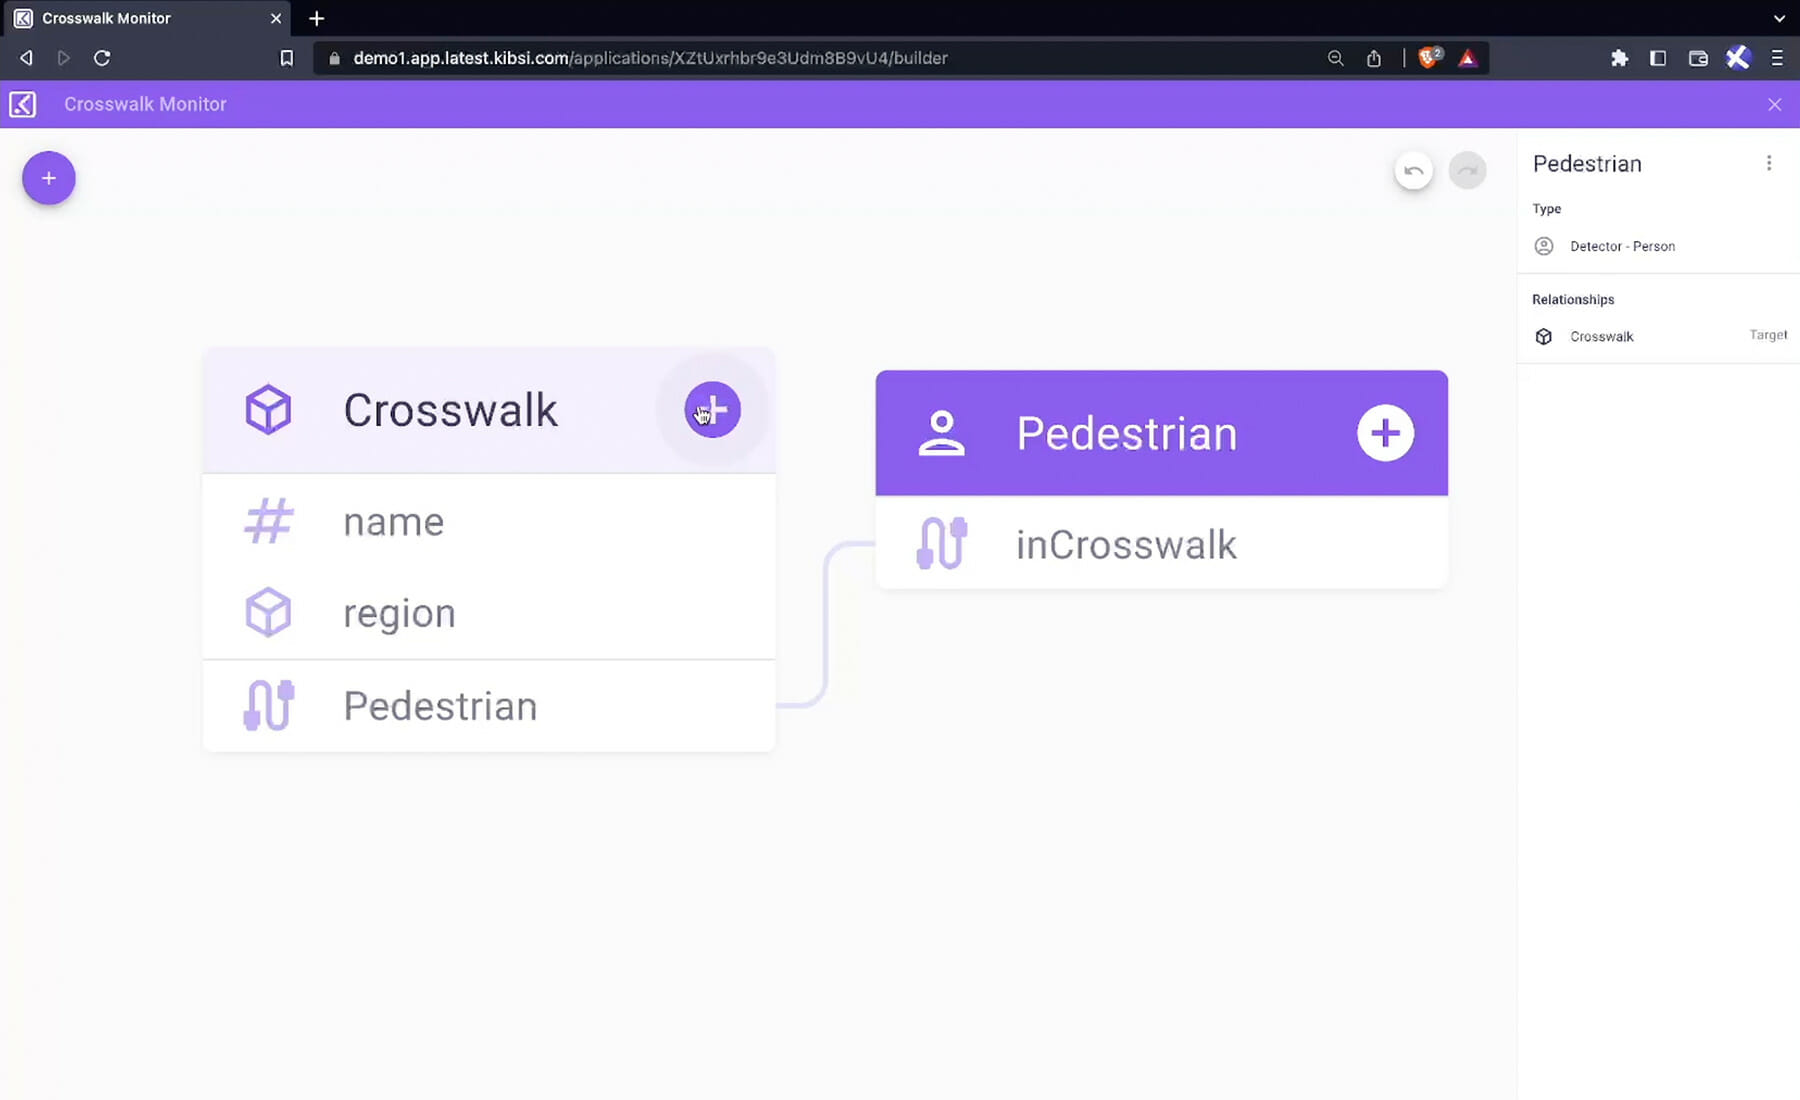This screenshot has width=1800, height=1100.
Task: Click the redo arrow button
Action: coord(1467,171)
